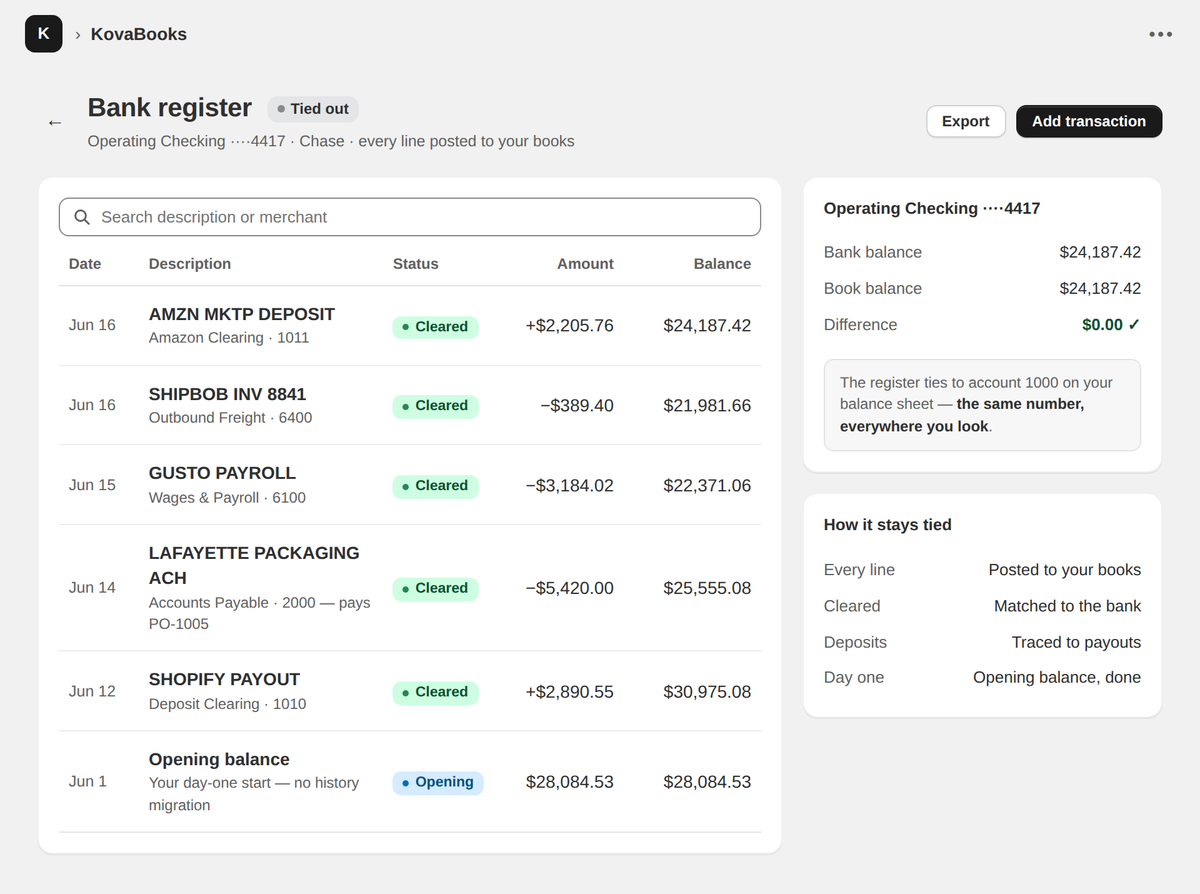Click the search magnifier icon
Viewport: 1200px width, 894px height.
(x=82, y=217)
